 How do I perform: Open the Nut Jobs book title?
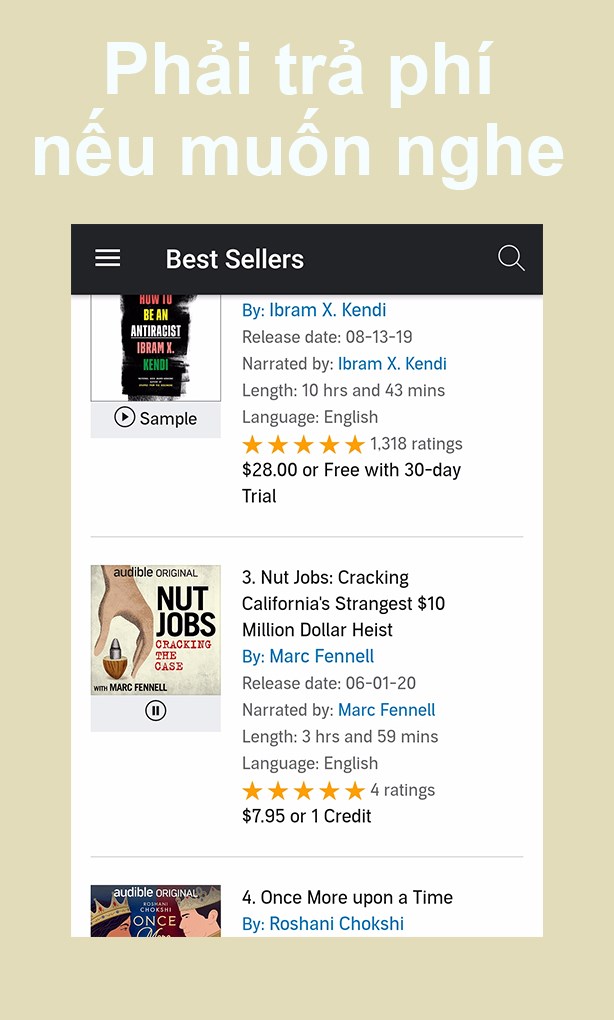coord(342,604)
